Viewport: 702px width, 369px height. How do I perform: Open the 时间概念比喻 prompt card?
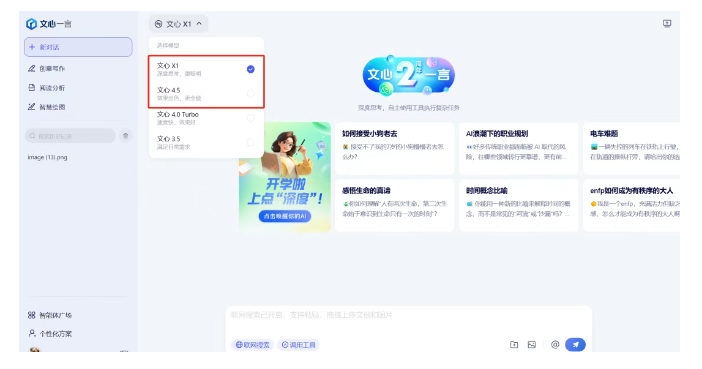pos(518,205)
